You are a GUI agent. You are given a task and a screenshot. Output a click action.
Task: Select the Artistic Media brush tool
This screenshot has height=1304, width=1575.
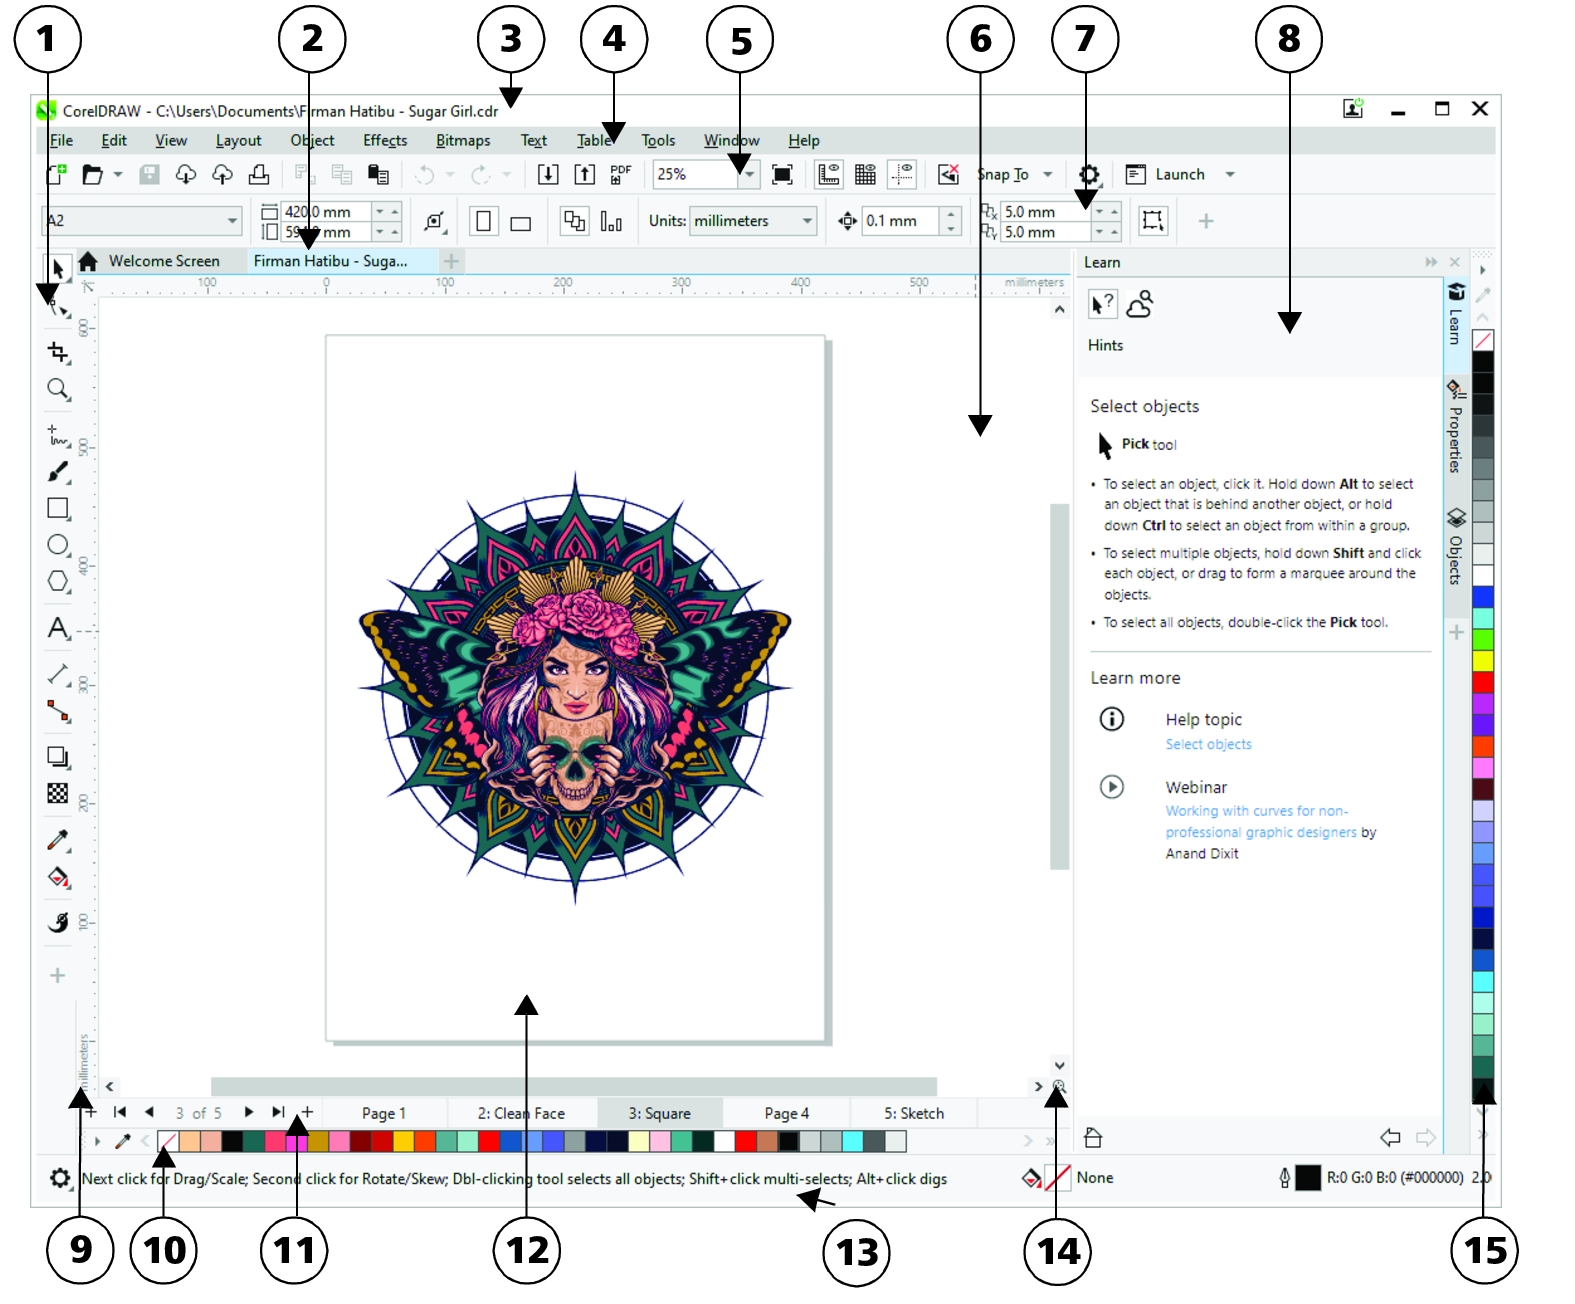coord(58,472)
